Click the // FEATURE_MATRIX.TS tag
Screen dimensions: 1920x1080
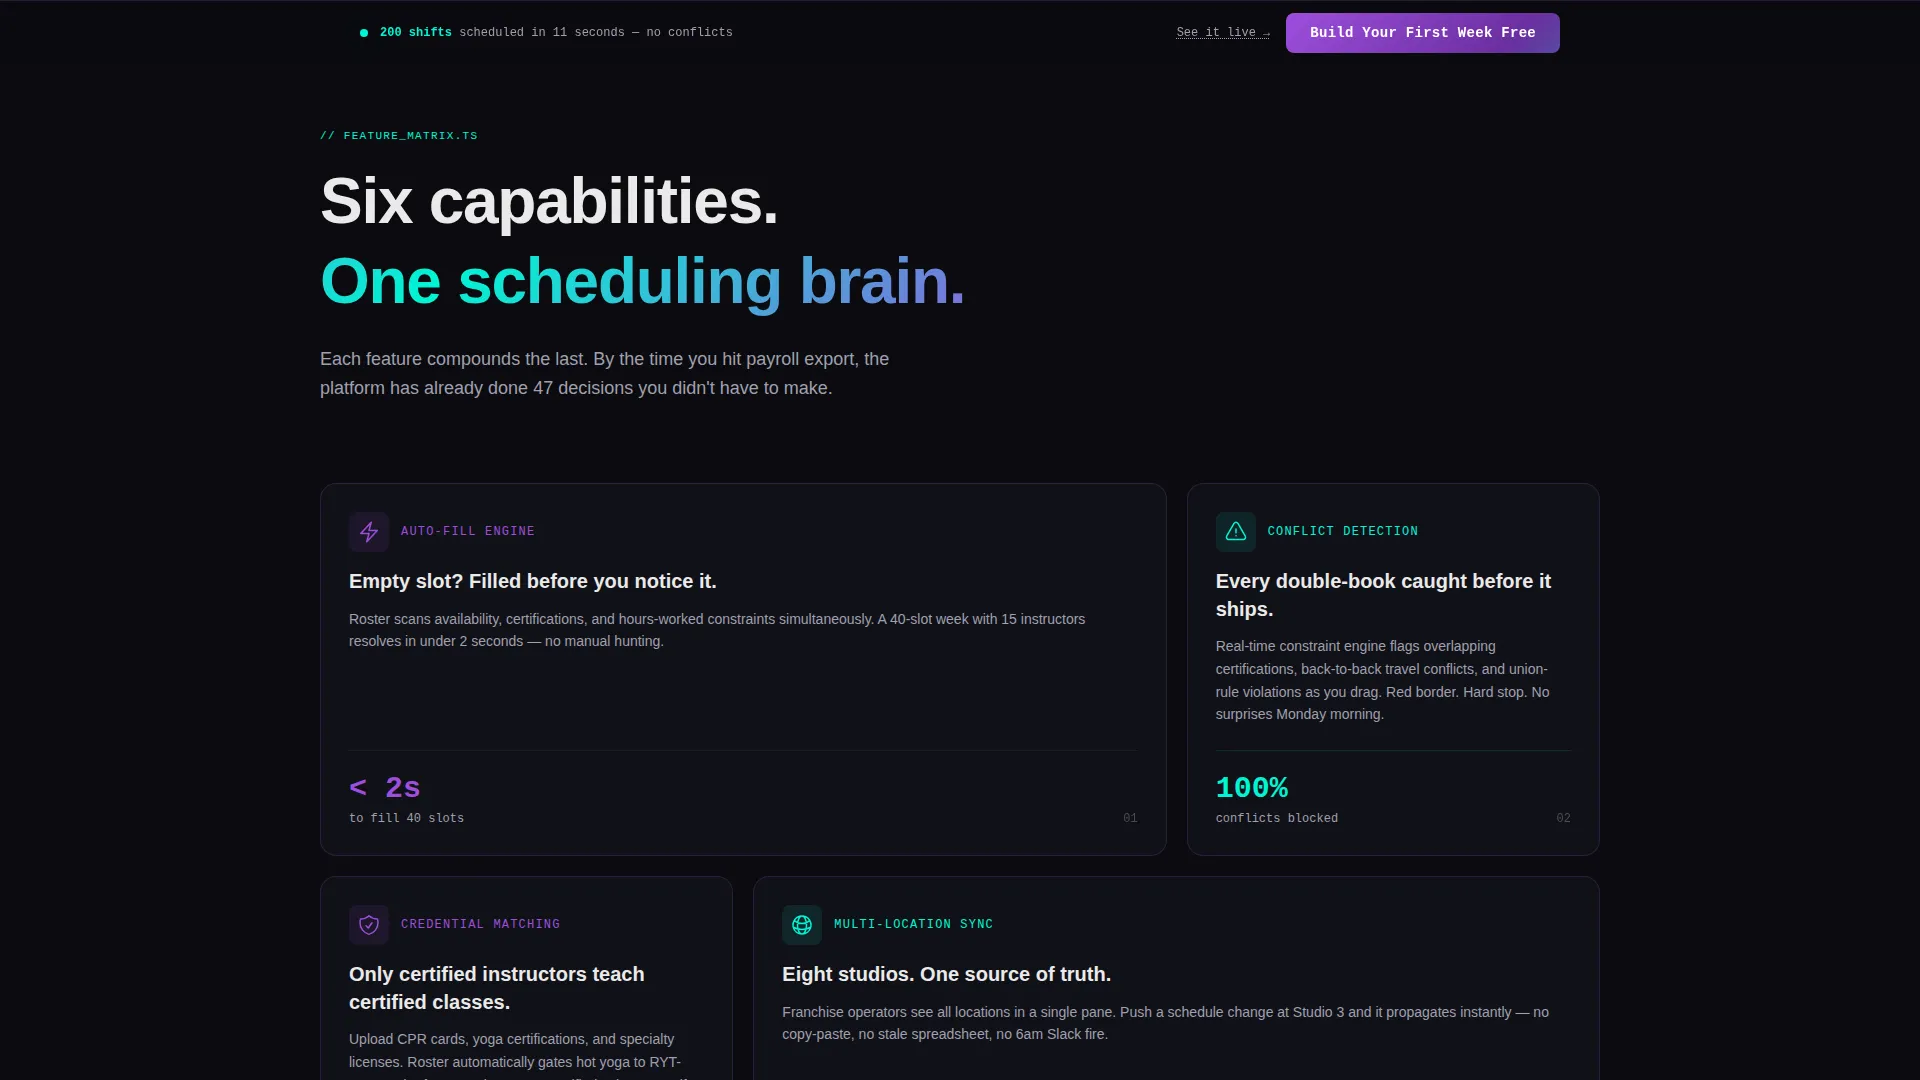point(399,136)
